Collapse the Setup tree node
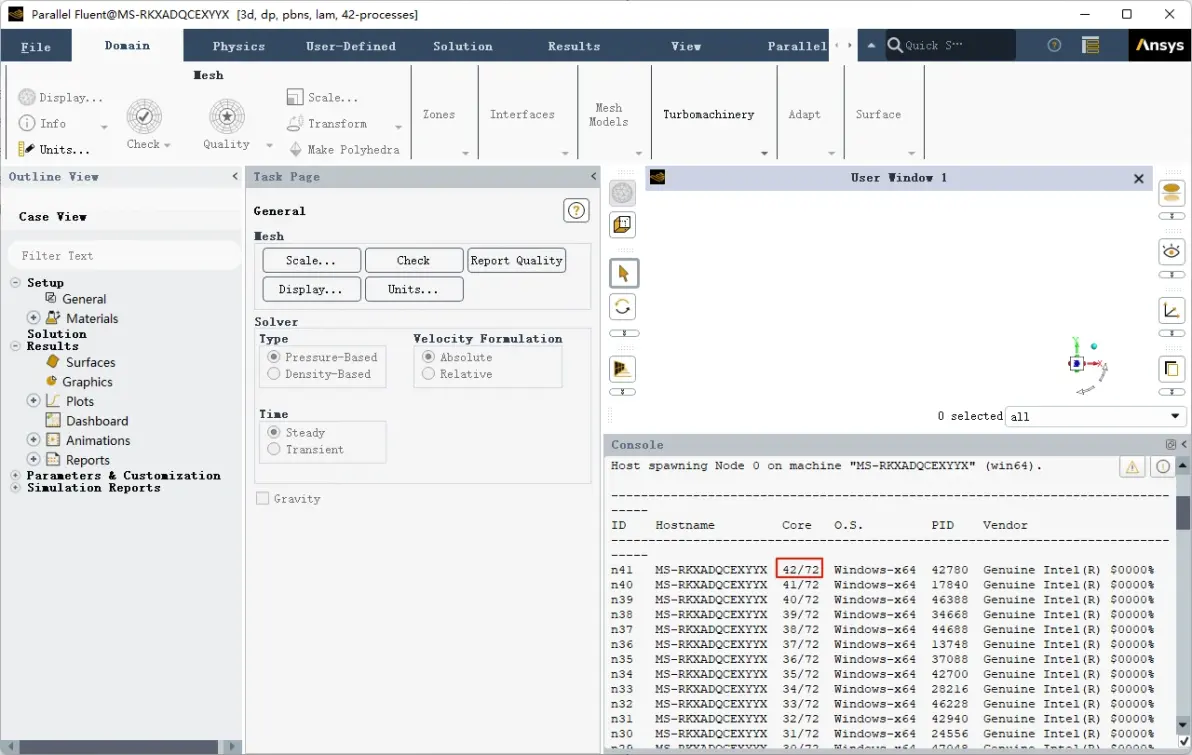Viewport: 1192px width, 755px height. pos(15,282)
